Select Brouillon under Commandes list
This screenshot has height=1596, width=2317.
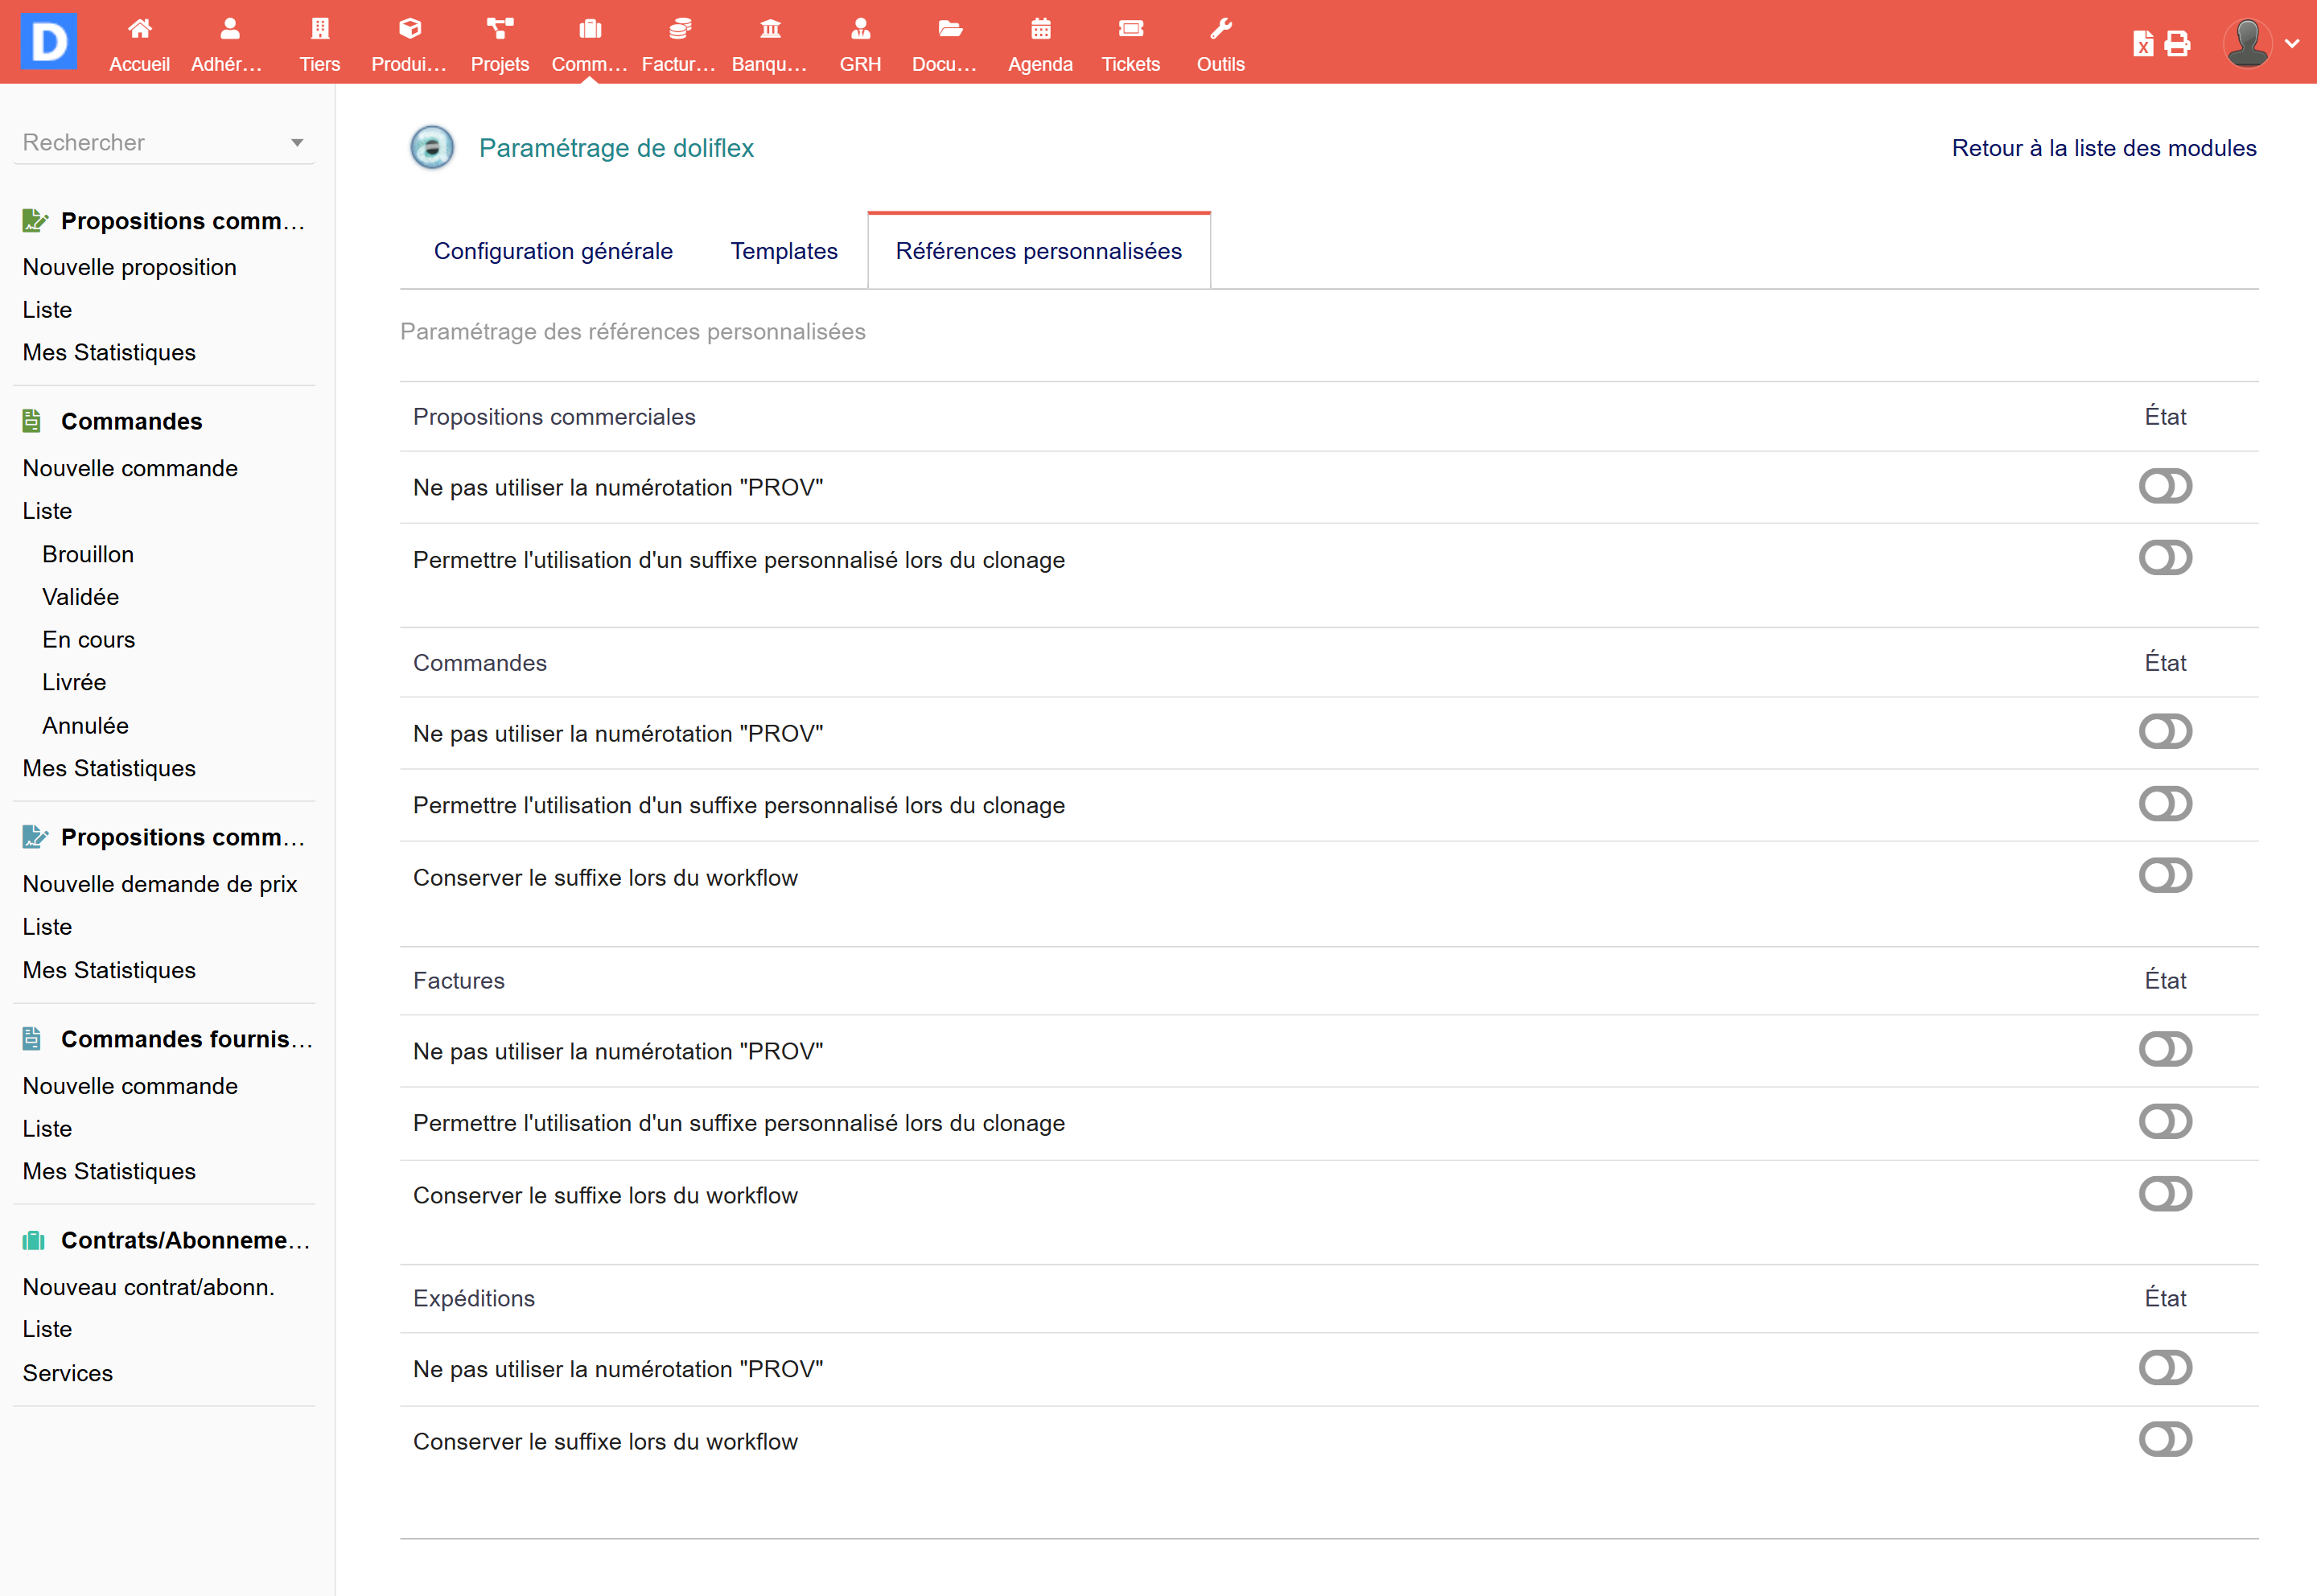coord(88,554)
